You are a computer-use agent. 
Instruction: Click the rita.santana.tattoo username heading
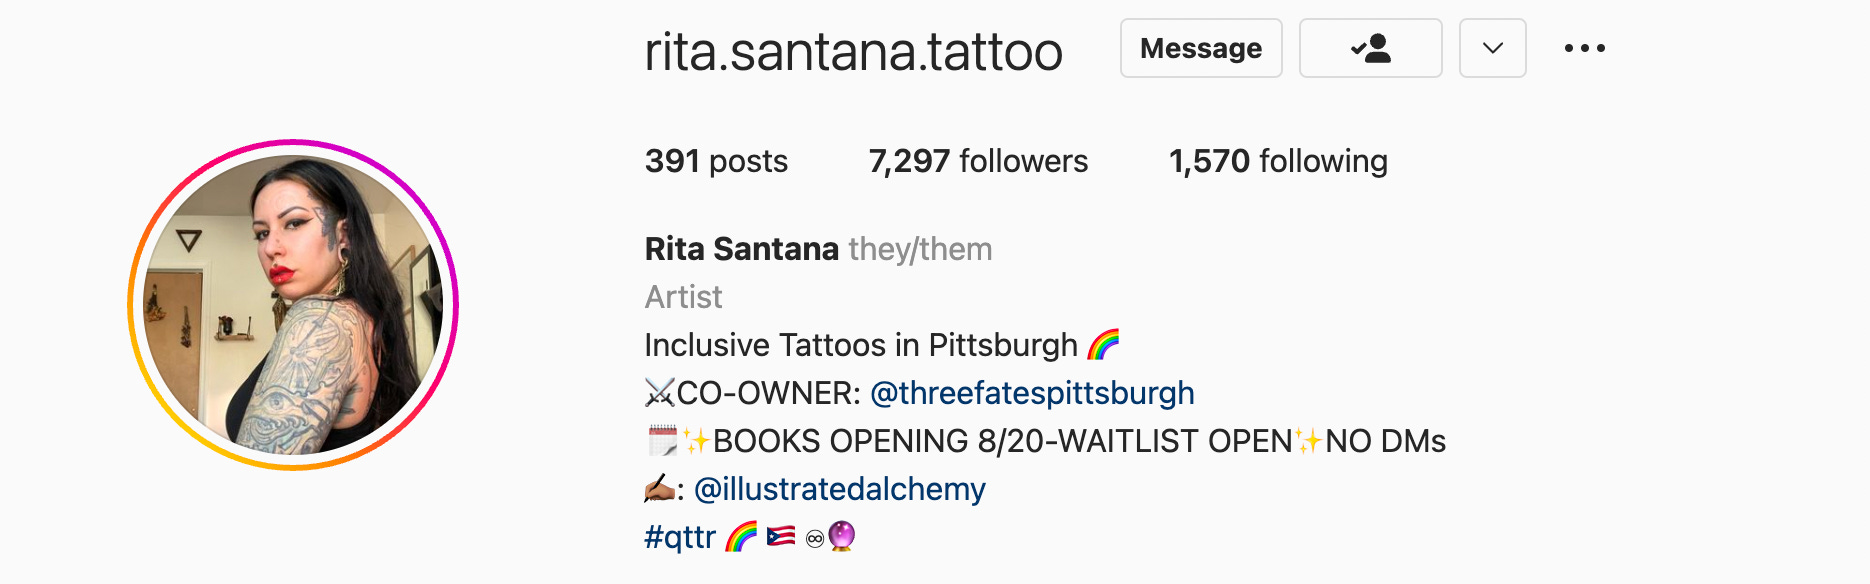click(853, 52)
